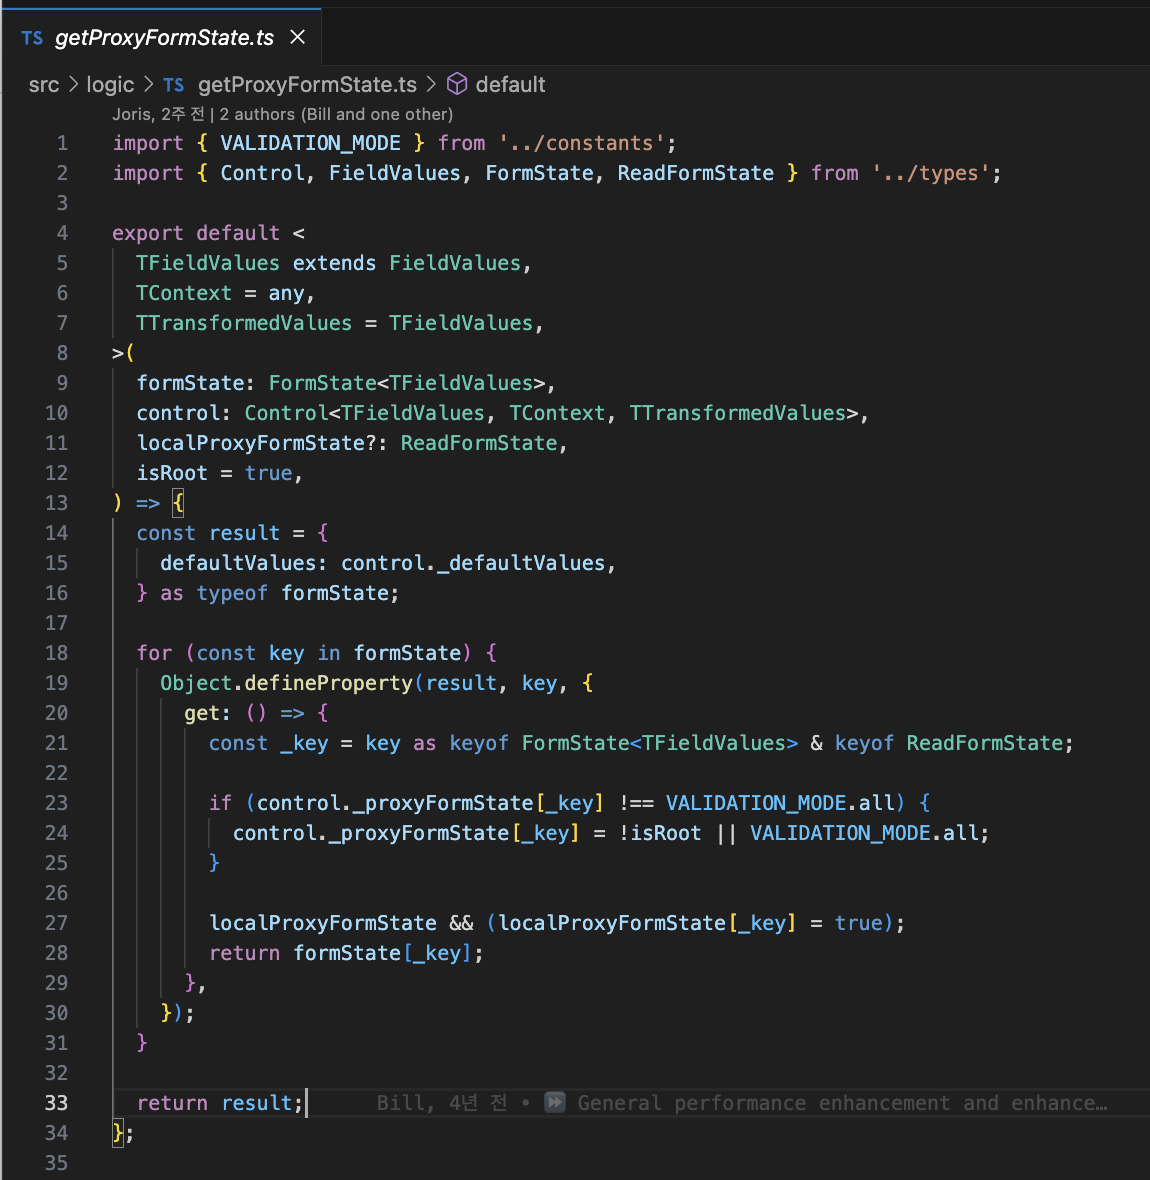Viewport: 1150px width, 1180px height.
Task: Show the "2 authors (Bill and one other)" CodeLens
Action: [x=336, y=114]
